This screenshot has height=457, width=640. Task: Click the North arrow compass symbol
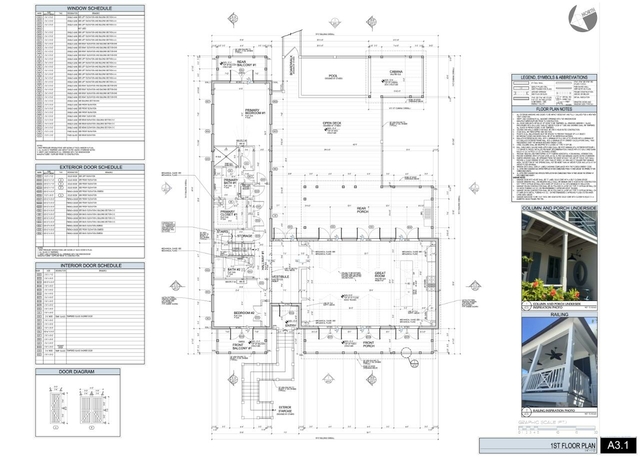click(x=576, y=16)
